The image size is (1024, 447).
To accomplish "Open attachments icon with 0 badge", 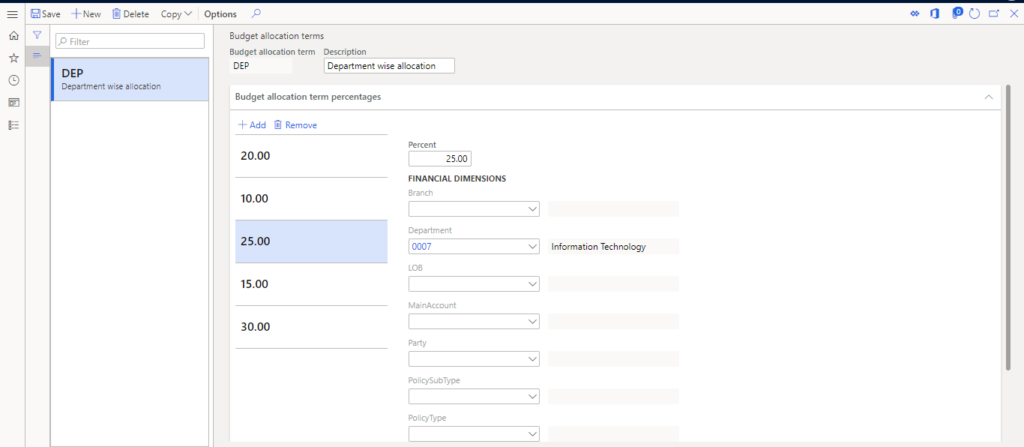I will pyautogui.click(x=955, y=14).
